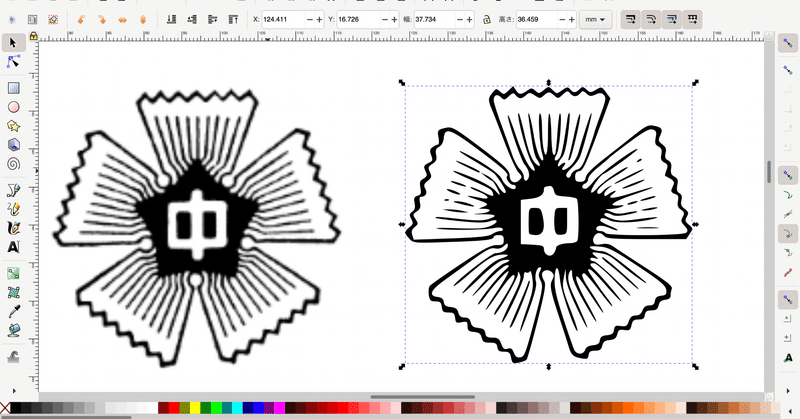Raise selection to top
The width and height of the screenshot is (800, 419).
point(233,19)
